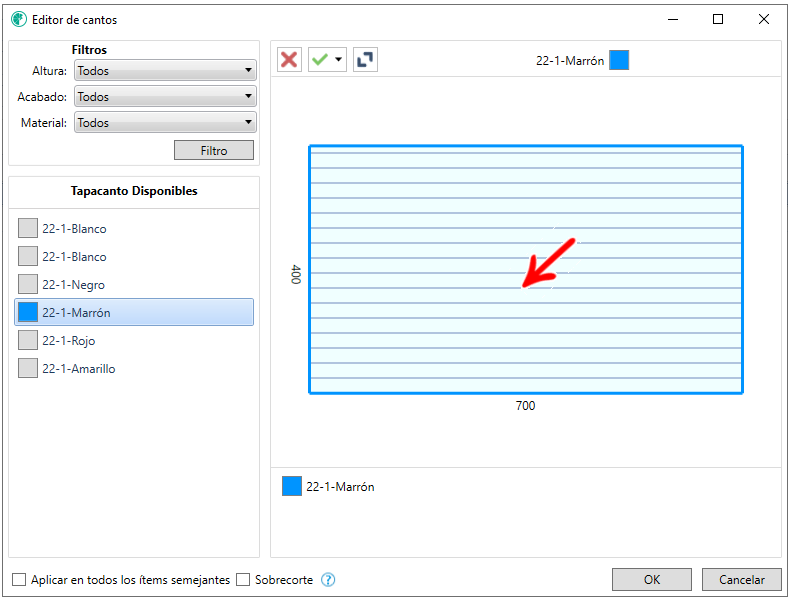This screenshot has height=598, width=792.
Task: Click the OK button
Action: coord(652,579)
